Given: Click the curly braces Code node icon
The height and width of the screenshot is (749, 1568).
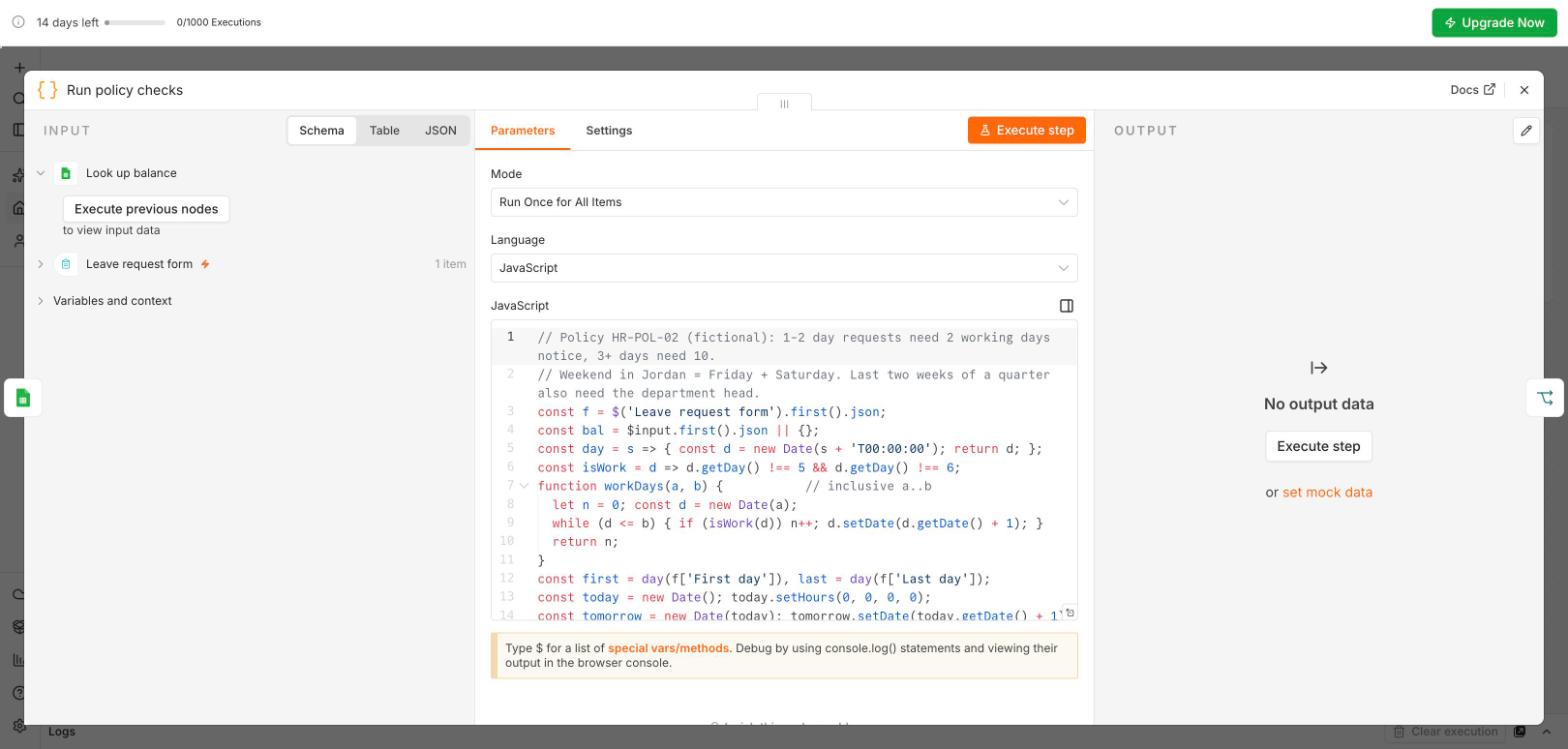Looking at the screenshot, I should [x=46, y=90].
